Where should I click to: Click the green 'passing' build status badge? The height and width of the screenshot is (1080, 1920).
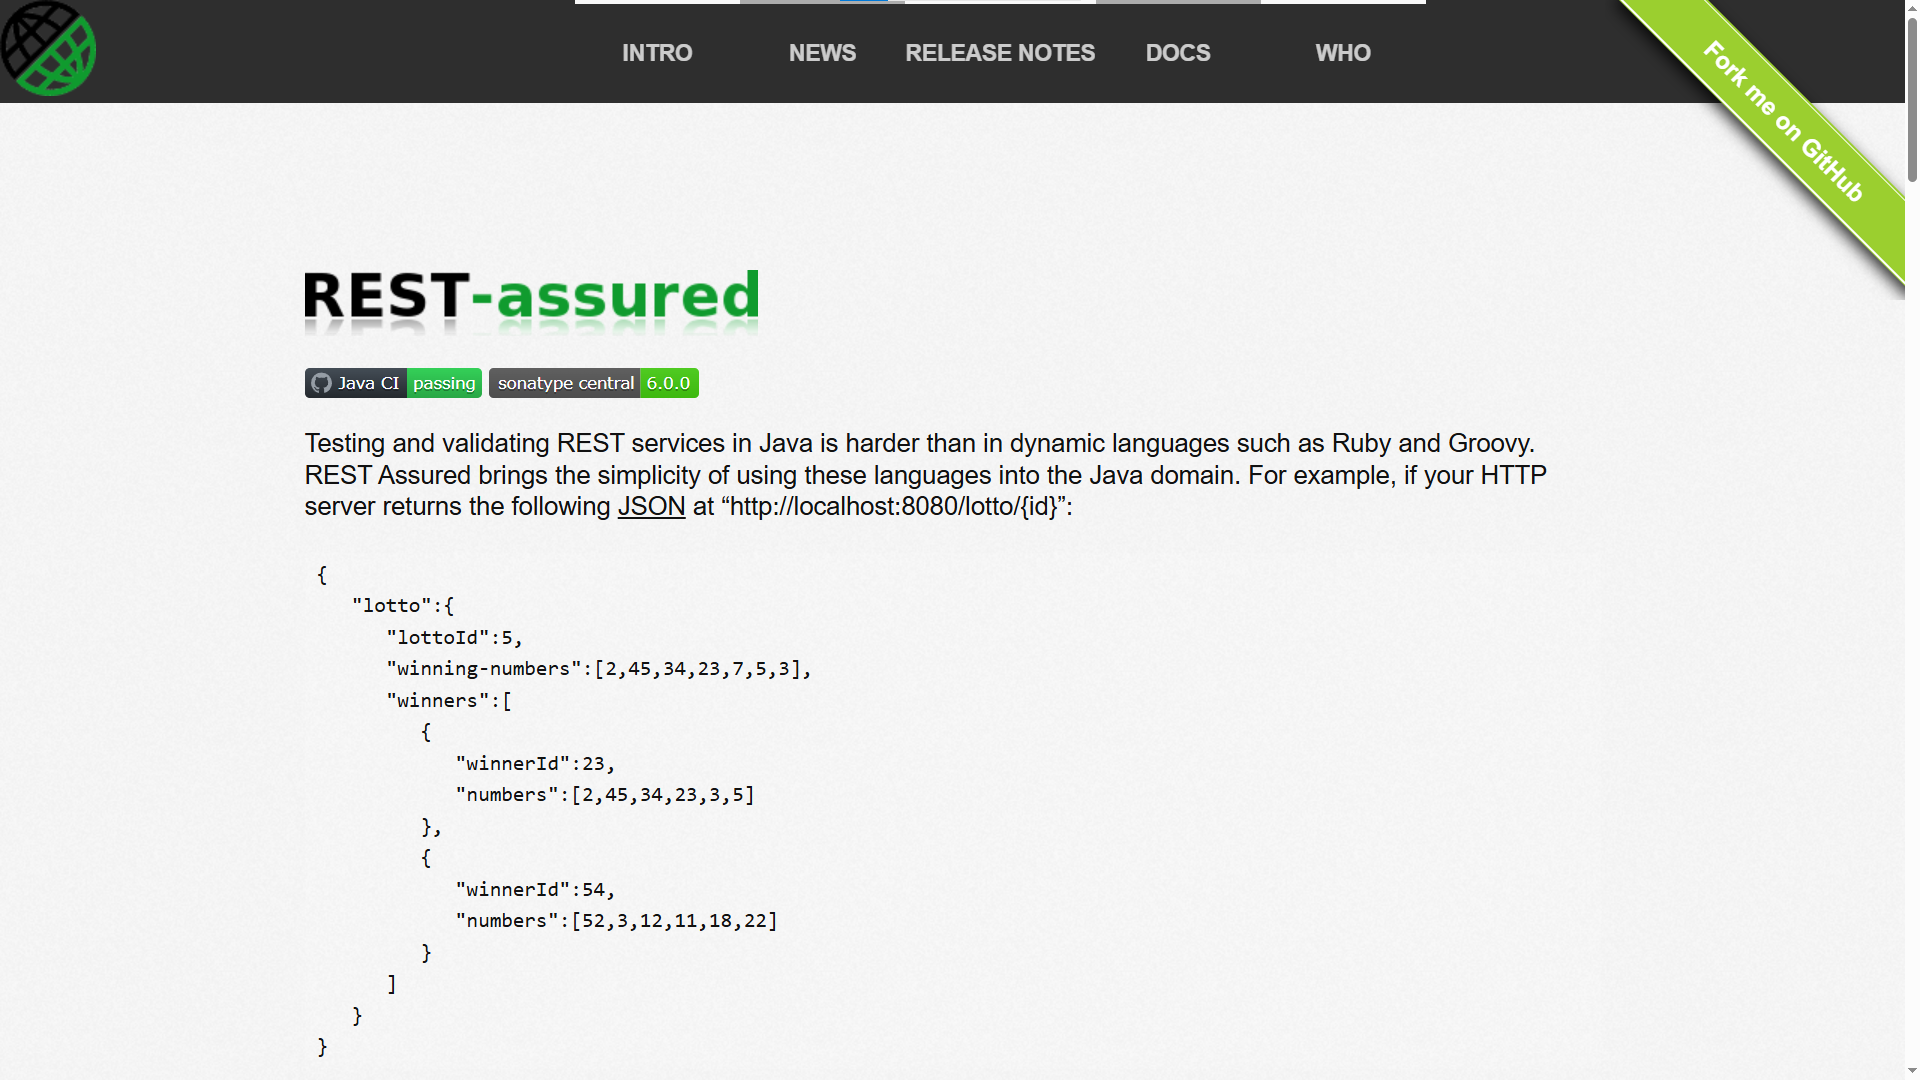pos(444,383)
